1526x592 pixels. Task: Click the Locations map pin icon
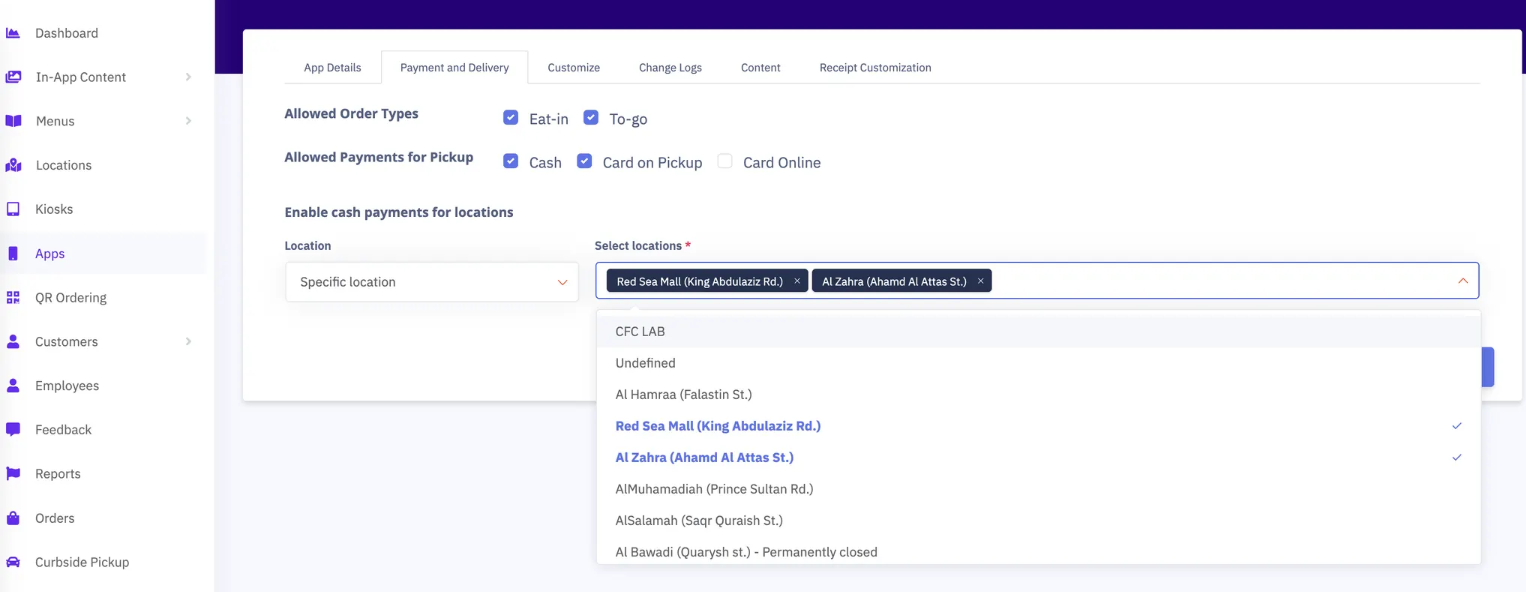click(13, 165)
